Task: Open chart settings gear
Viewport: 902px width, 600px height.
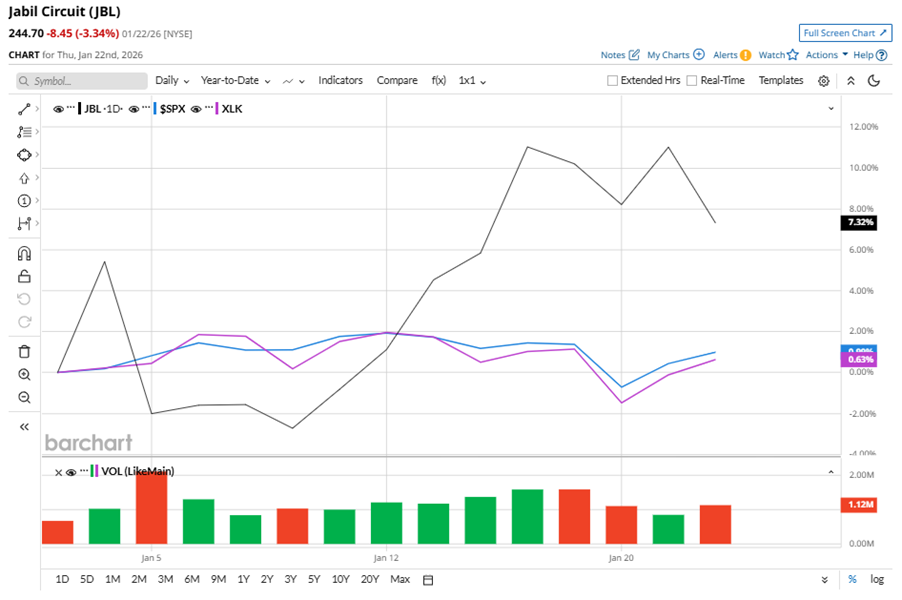Action: coord(823,81)
